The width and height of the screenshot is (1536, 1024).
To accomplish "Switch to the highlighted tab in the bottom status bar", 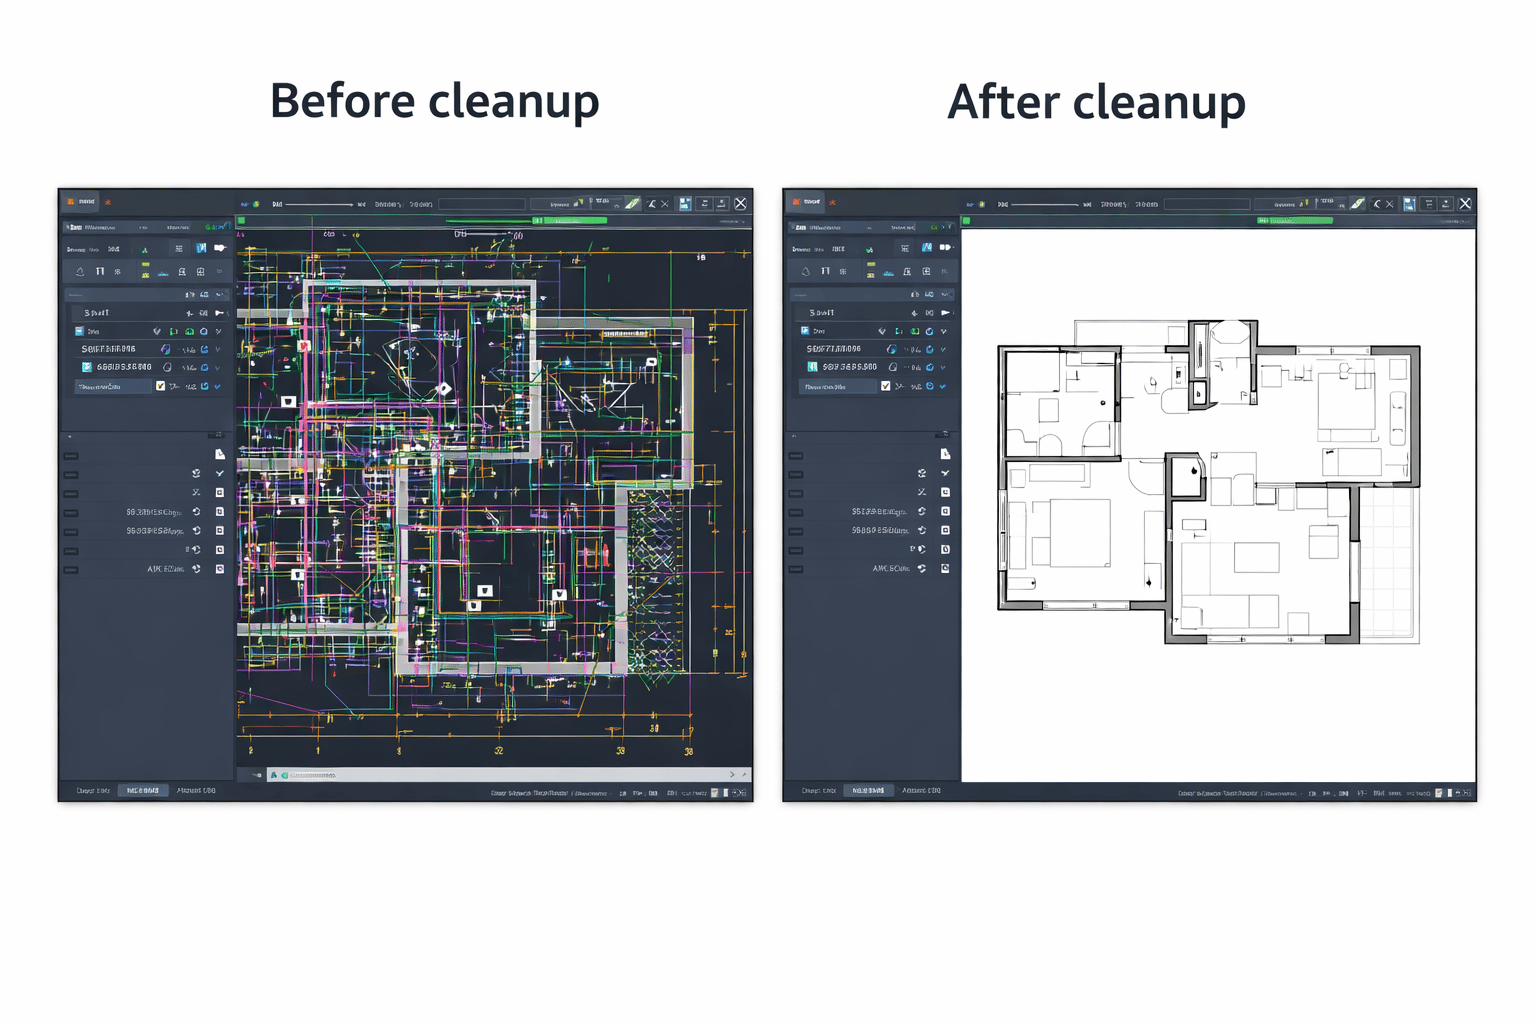I will pyautogui.click(x=142, y=790).
